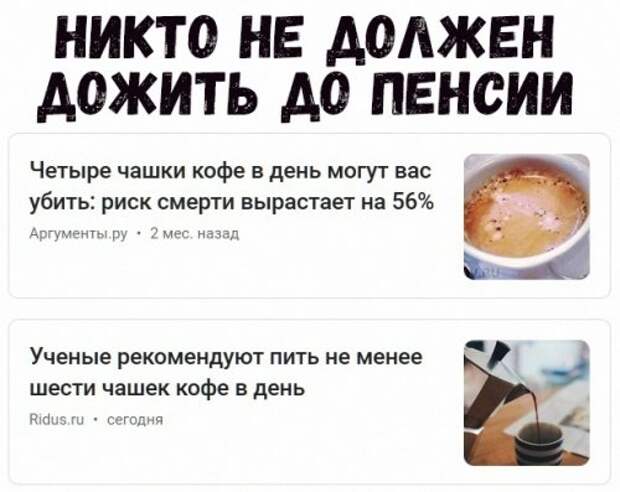Click the word 'ДОЖИТЬ' in the title
Image resolution: width=620 pixels, height=492 pixels.
click(x=147, y=96)
